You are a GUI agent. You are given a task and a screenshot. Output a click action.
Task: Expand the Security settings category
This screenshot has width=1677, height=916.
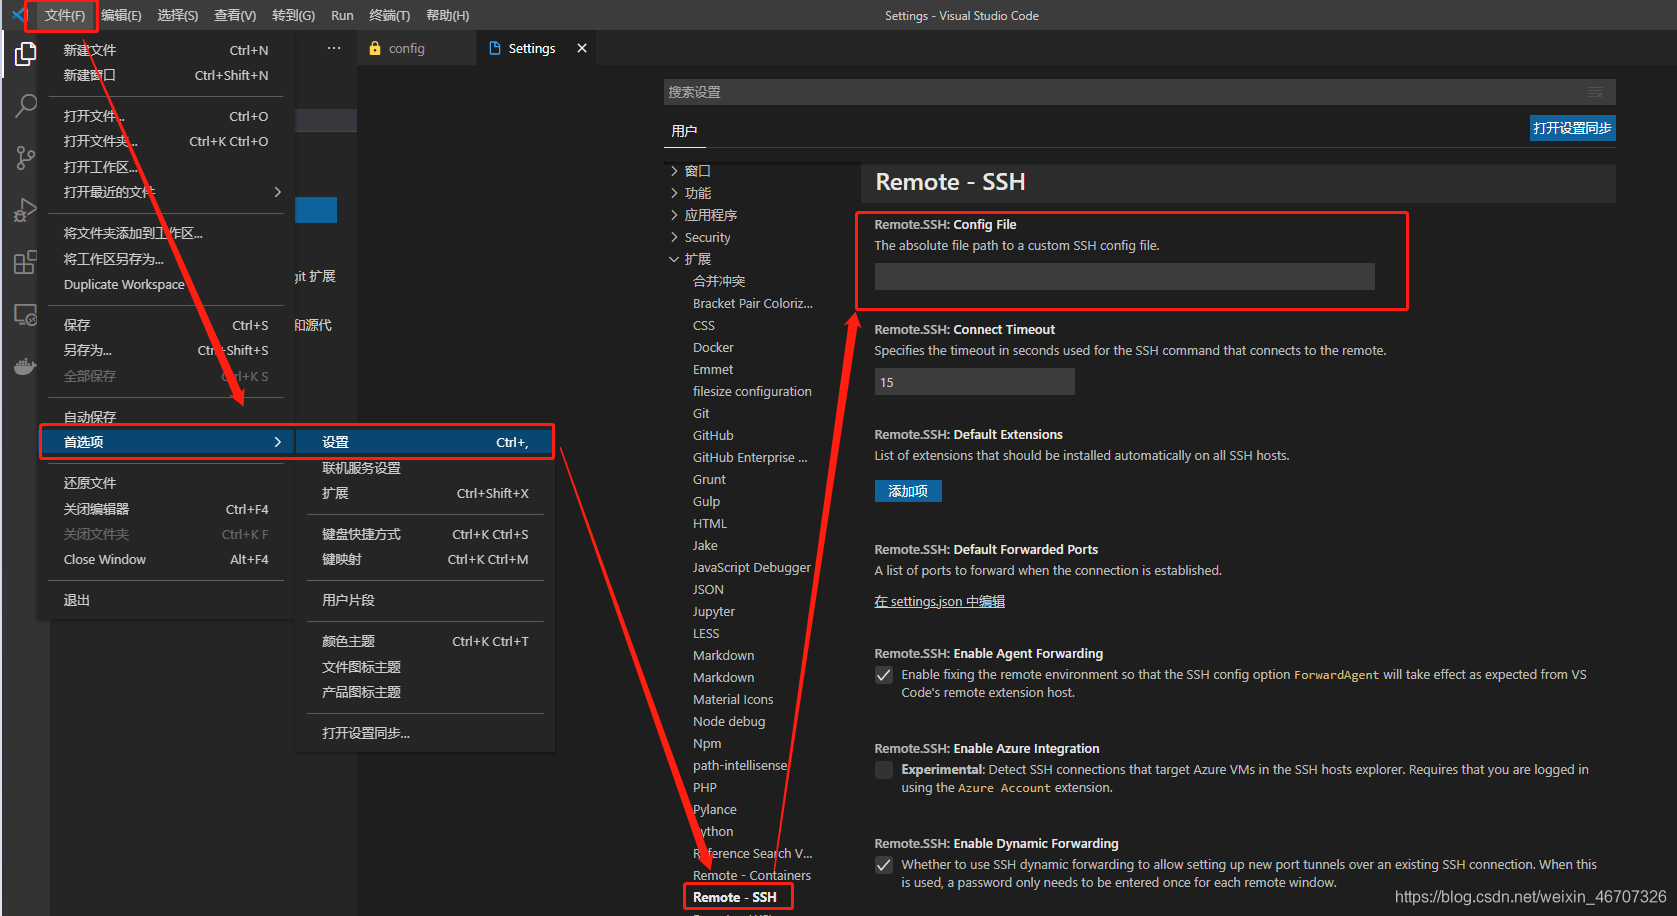pos(674,237)
